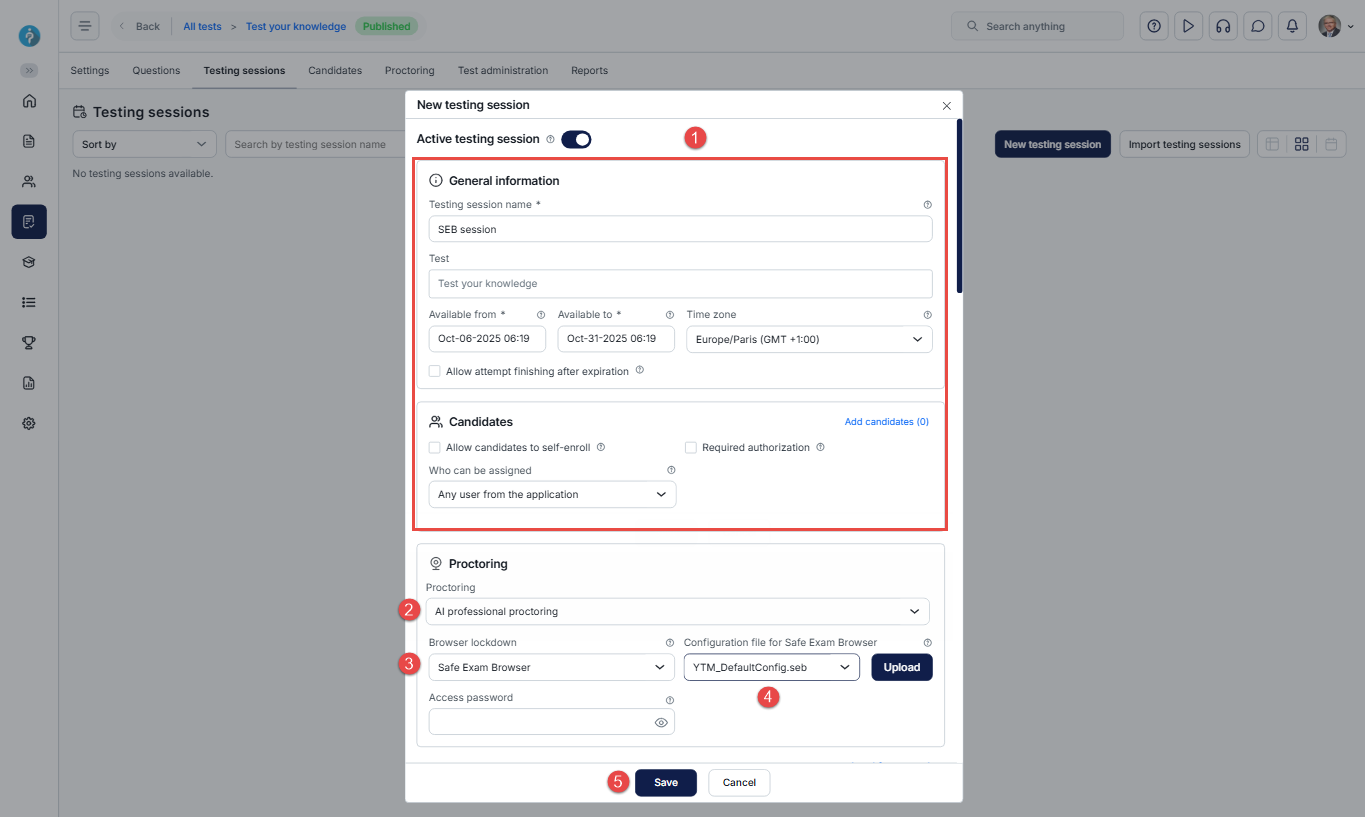Viewport: 1365px width, 817px height.
Task: Tick the Required authorization checkbox
Action: click(691, 448)
